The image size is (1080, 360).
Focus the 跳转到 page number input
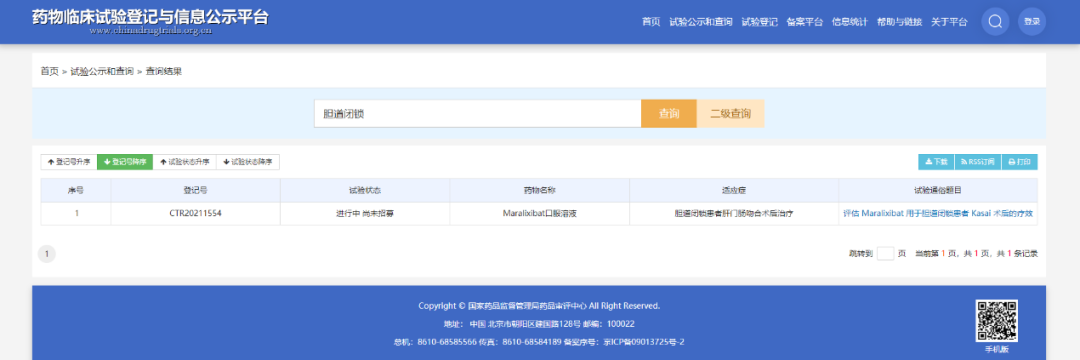pyautogui.click(x=885, y=253)
